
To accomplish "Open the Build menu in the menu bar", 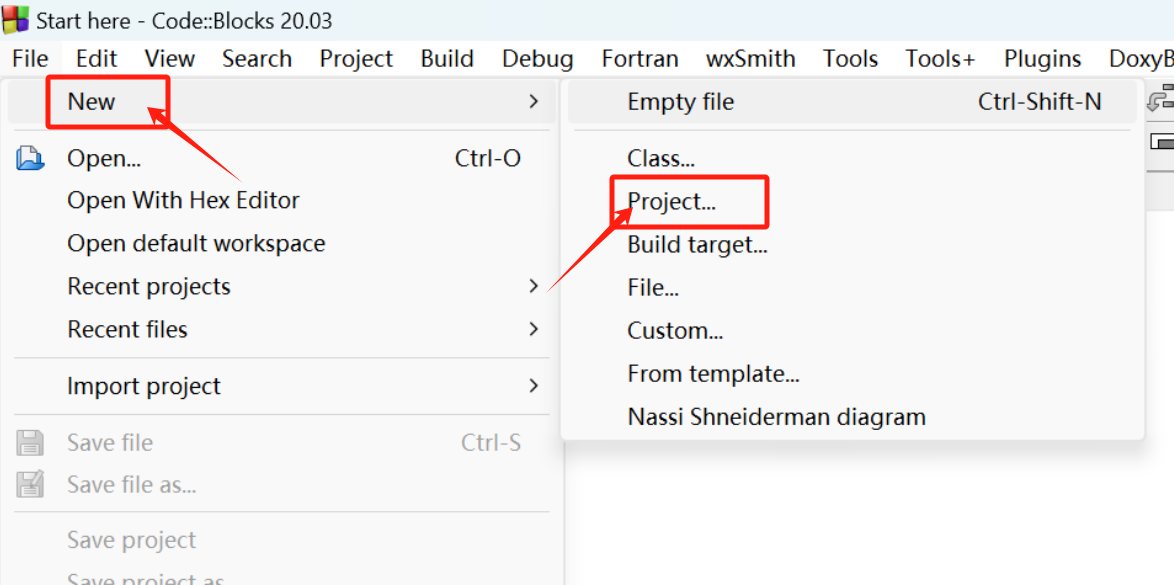I will [x=447, y=58].
